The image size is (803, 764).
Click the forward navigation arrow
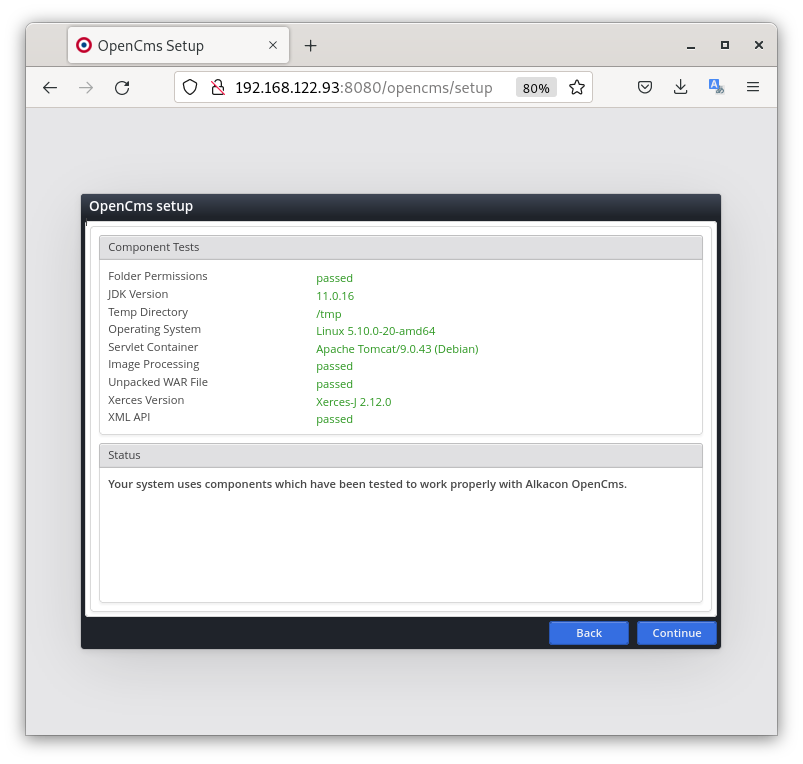pos(86,88)
